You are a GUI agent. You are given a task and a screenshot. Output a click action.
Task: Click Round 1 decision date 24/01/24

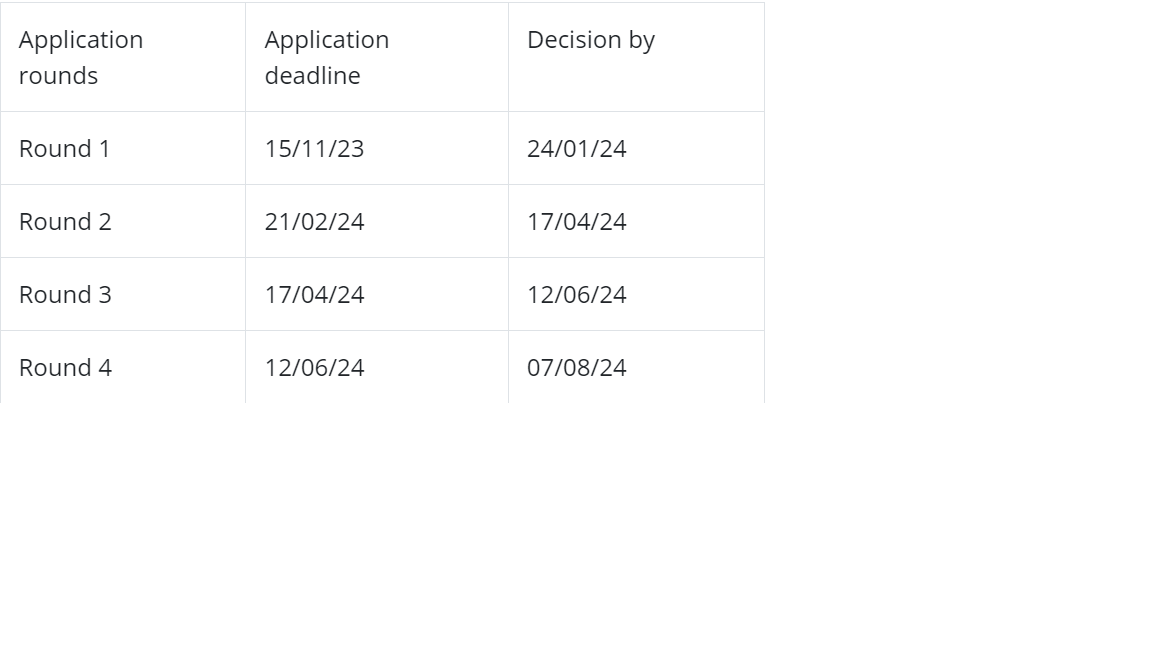pos(576,148)
